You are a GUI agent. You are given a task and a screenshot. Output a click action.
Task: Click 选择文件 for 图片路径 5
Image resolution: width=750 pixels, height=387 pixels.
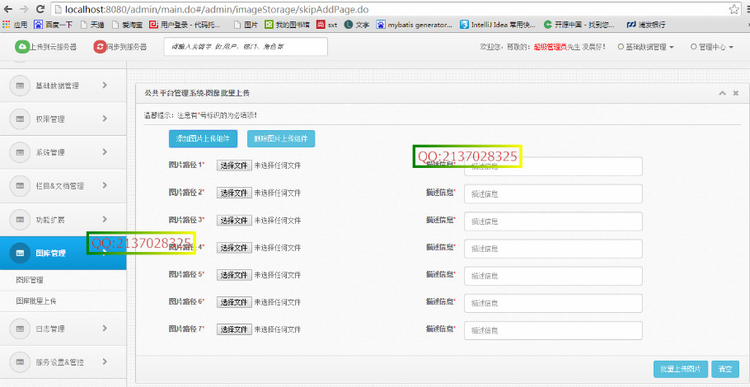click(x=234, y=275)
